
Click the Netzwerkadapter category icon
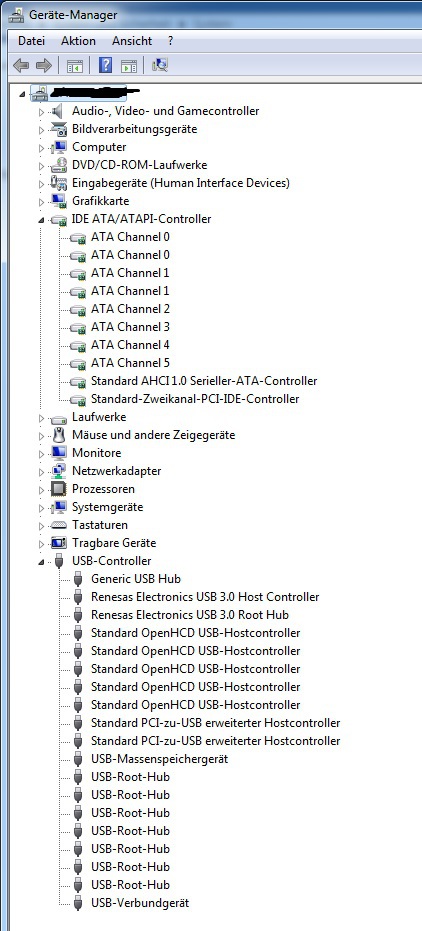(x=59, y=471)
